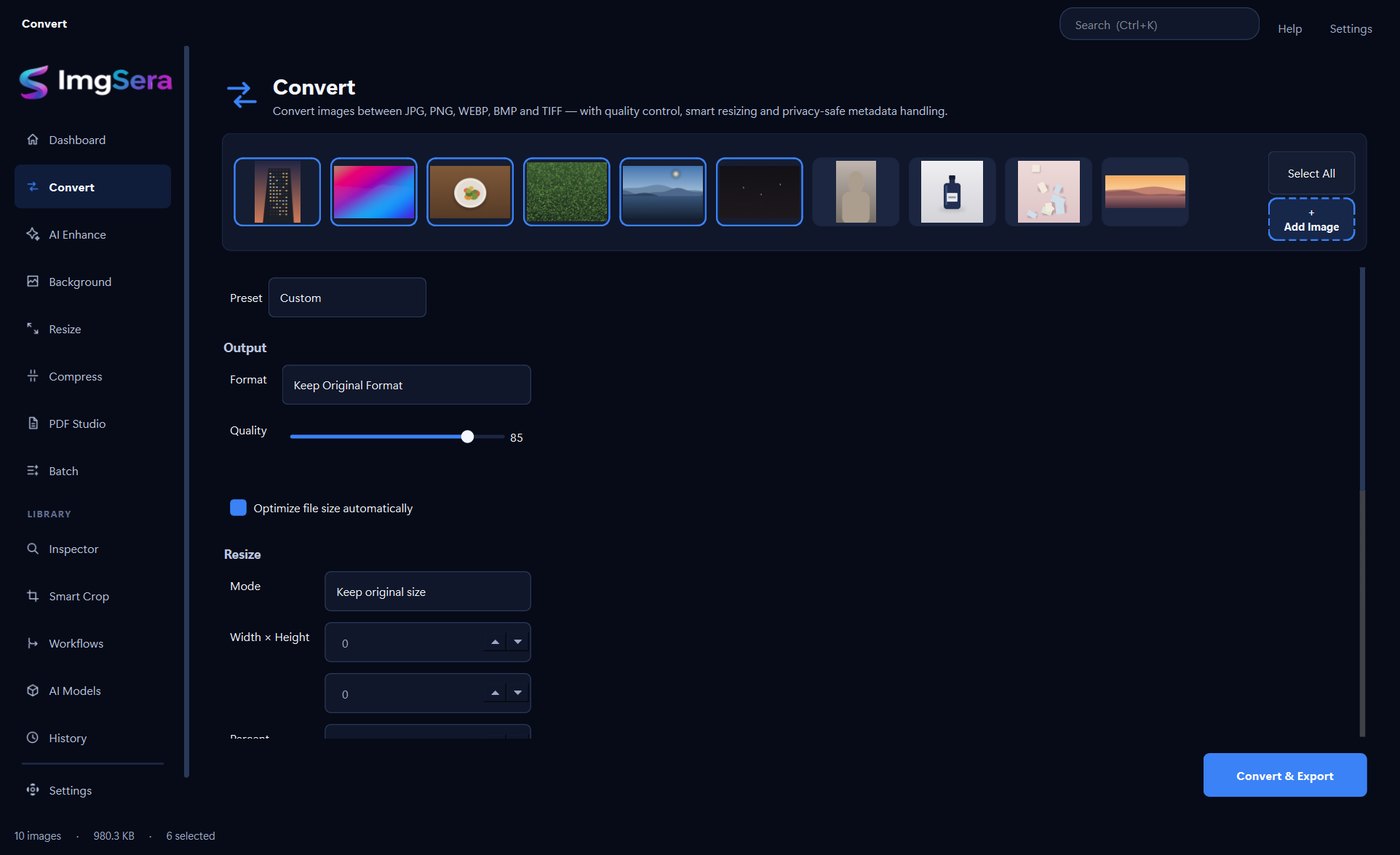
Task: Select the pink-blue gradient thumbnail
Action: coord(374,192)
